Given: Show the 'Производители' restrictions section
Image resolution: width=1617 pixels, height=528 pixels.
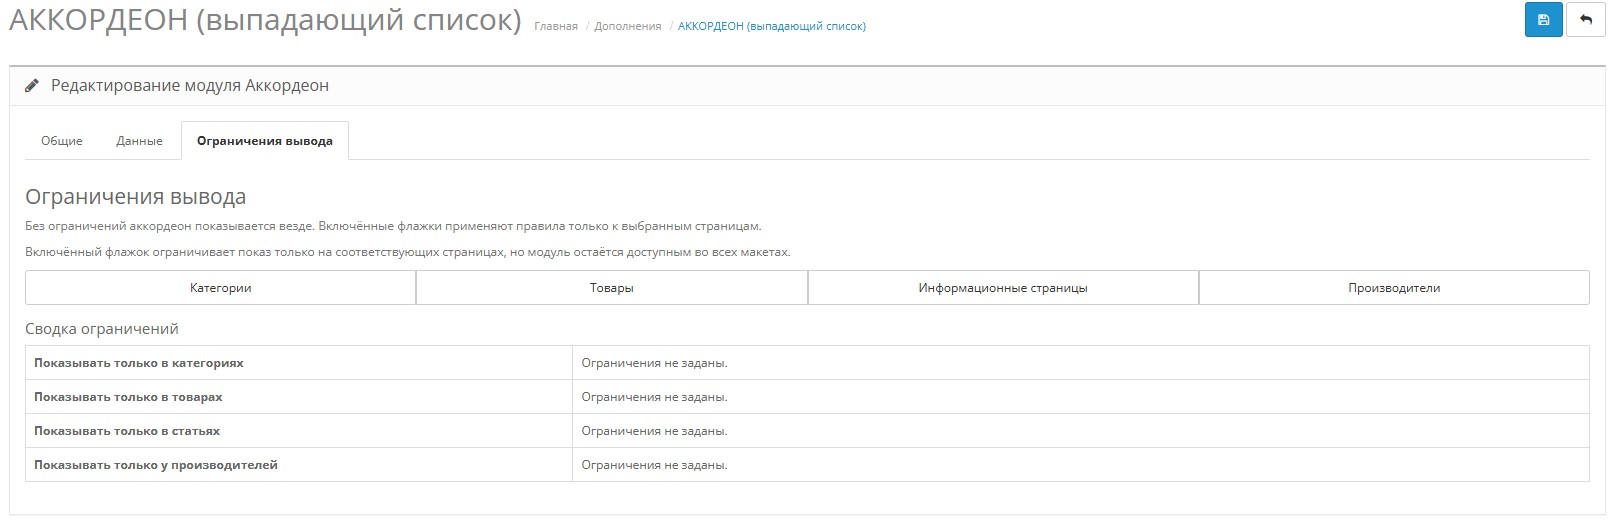Looking at the screenshot, I should tap(1393, 288).
